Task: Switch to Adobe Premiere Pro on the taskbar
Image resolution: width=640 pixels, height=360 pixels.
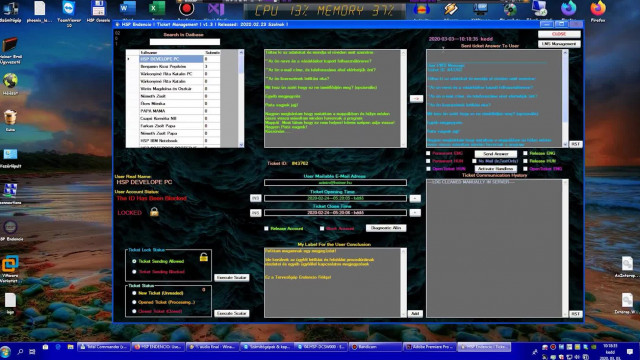Action: (x=429, y=347)
